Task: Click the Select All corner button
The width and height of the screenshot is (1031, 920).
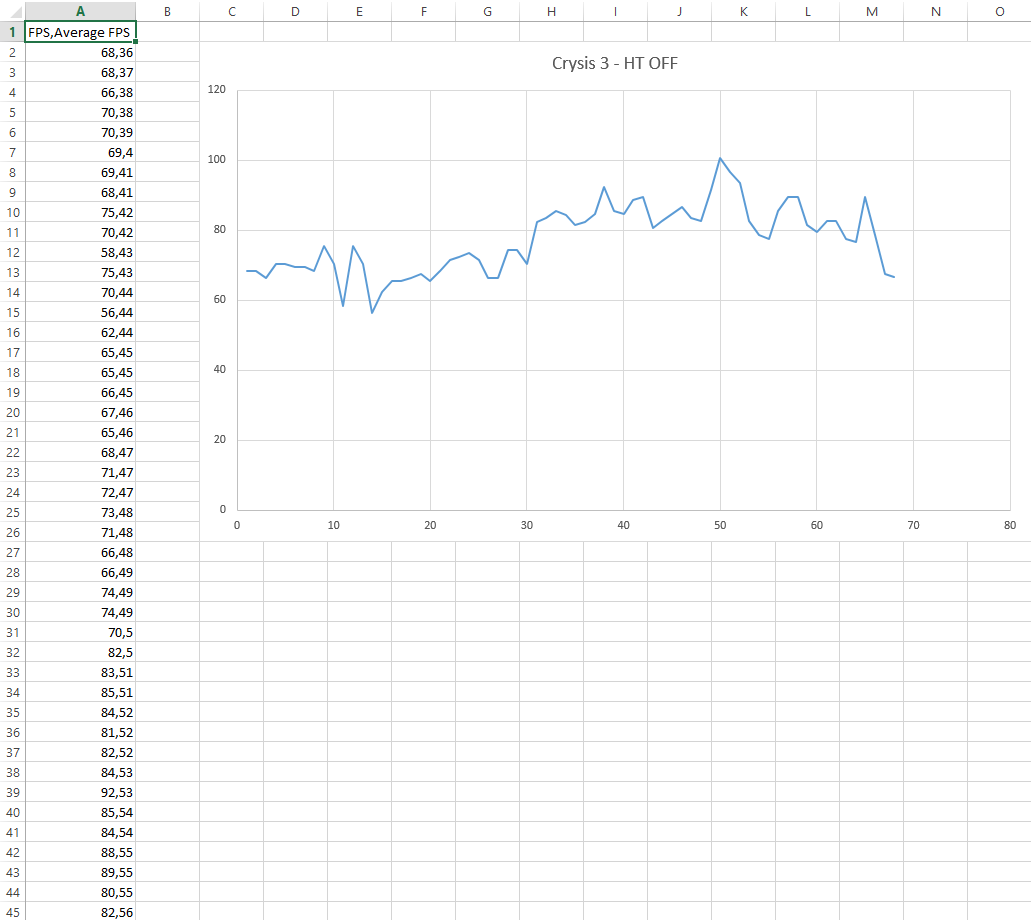Action: pos(12,11)
